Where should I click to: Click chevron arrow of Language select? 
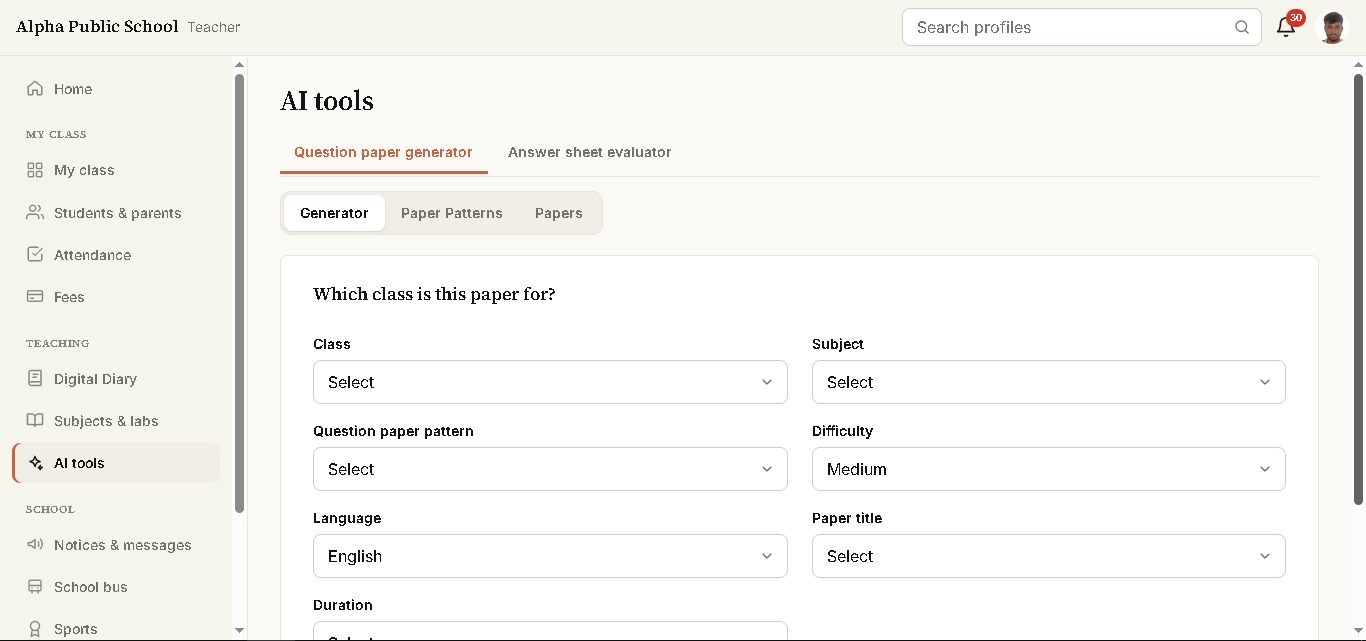pyautogui.click(x=767, y=556)
